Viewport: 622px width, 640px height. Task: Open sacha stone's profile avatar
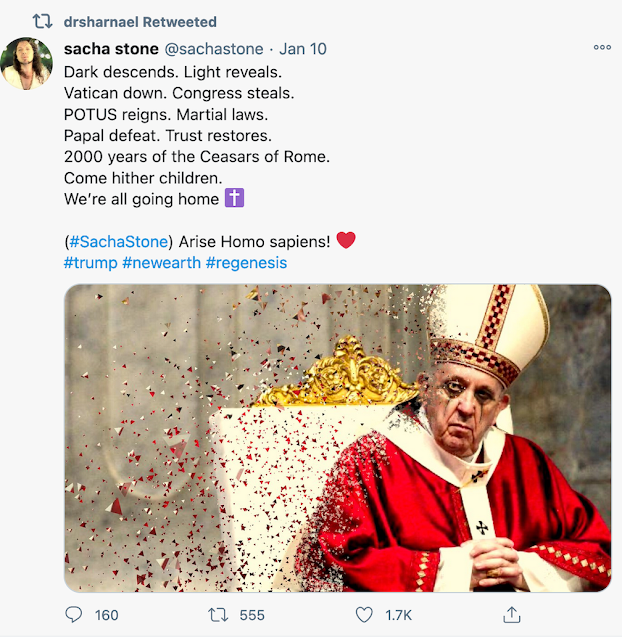(x=27, y=63)
